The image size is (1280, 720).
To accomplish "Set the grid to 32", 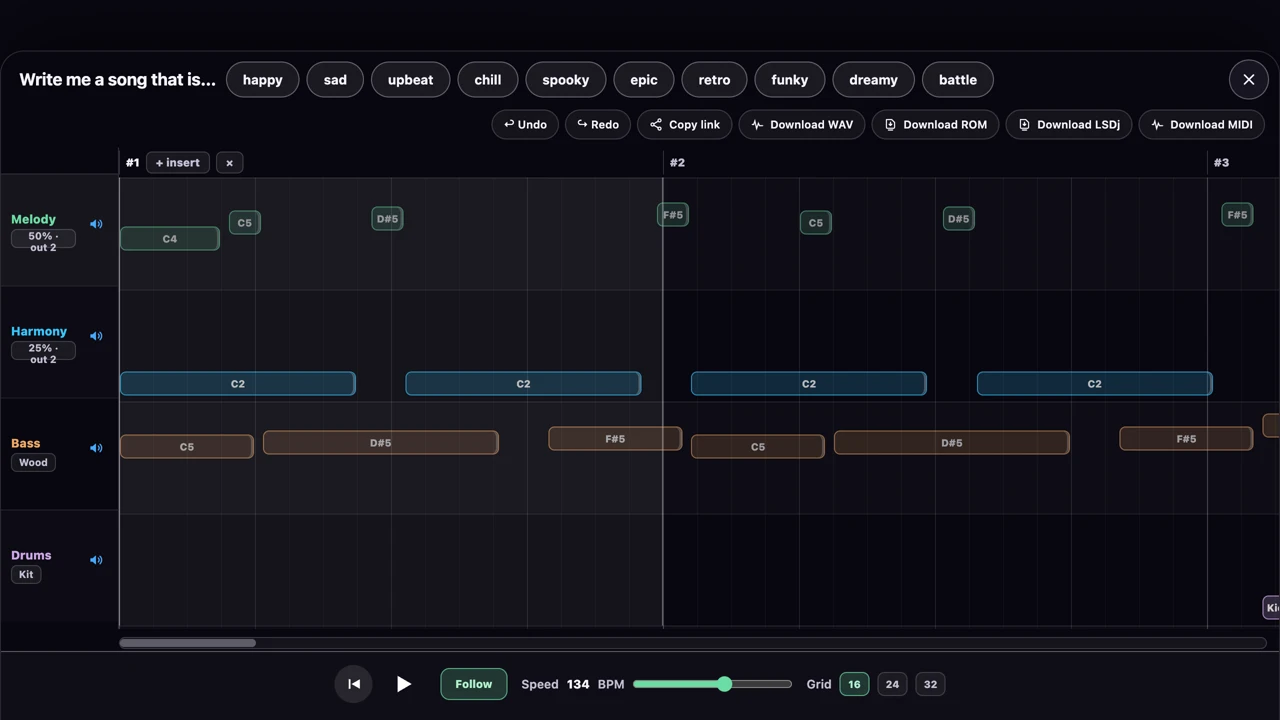I will coord(930,684).
